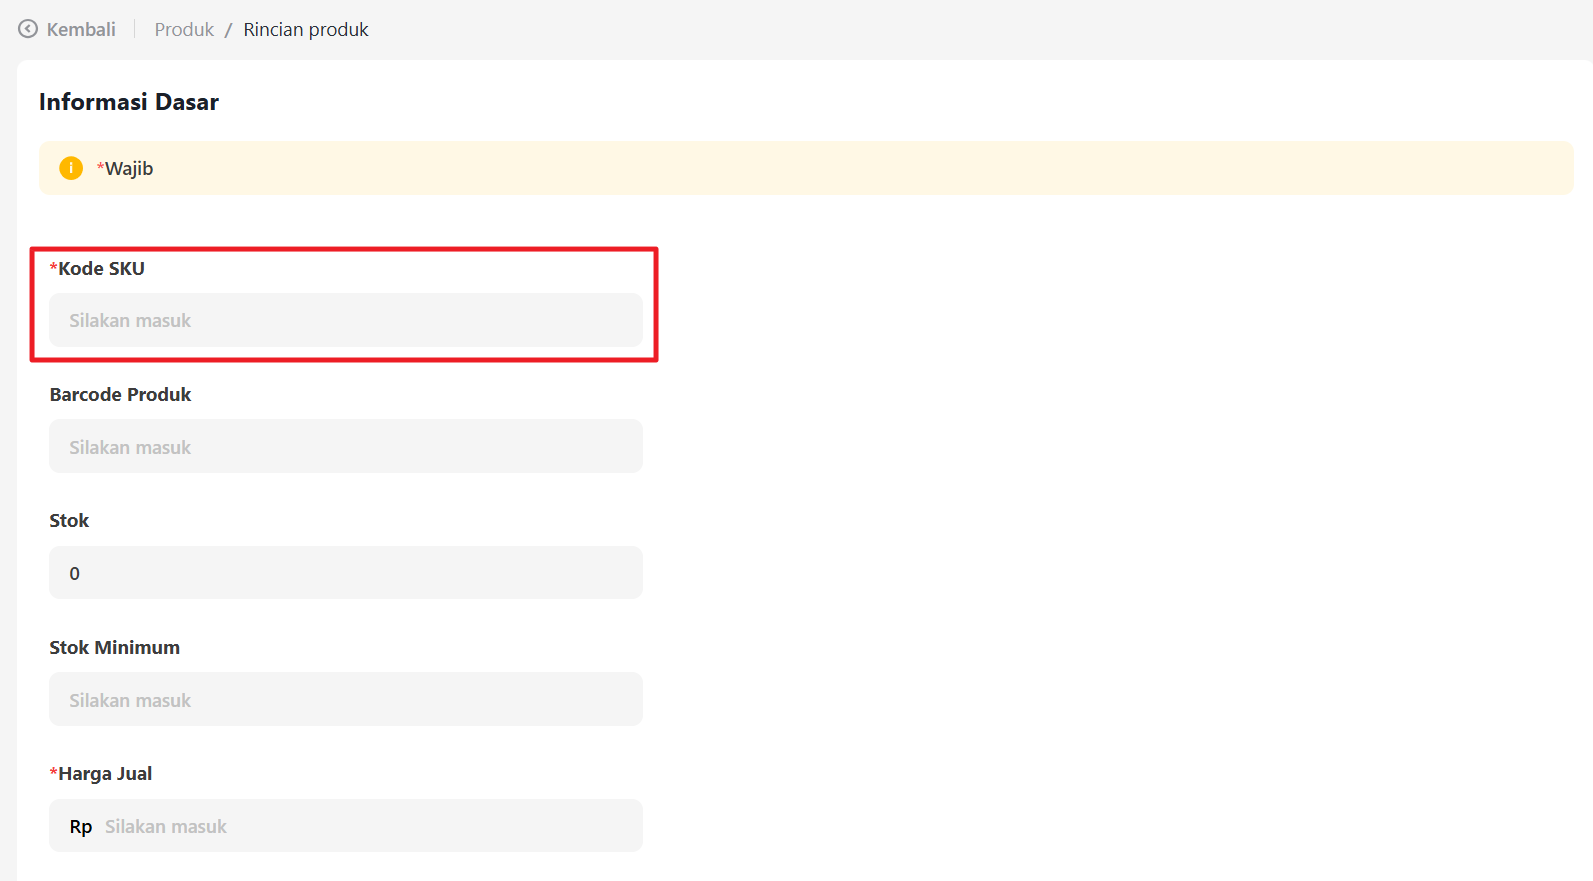
Task: Click the Stok Minimum label
Action: [115, 647]
